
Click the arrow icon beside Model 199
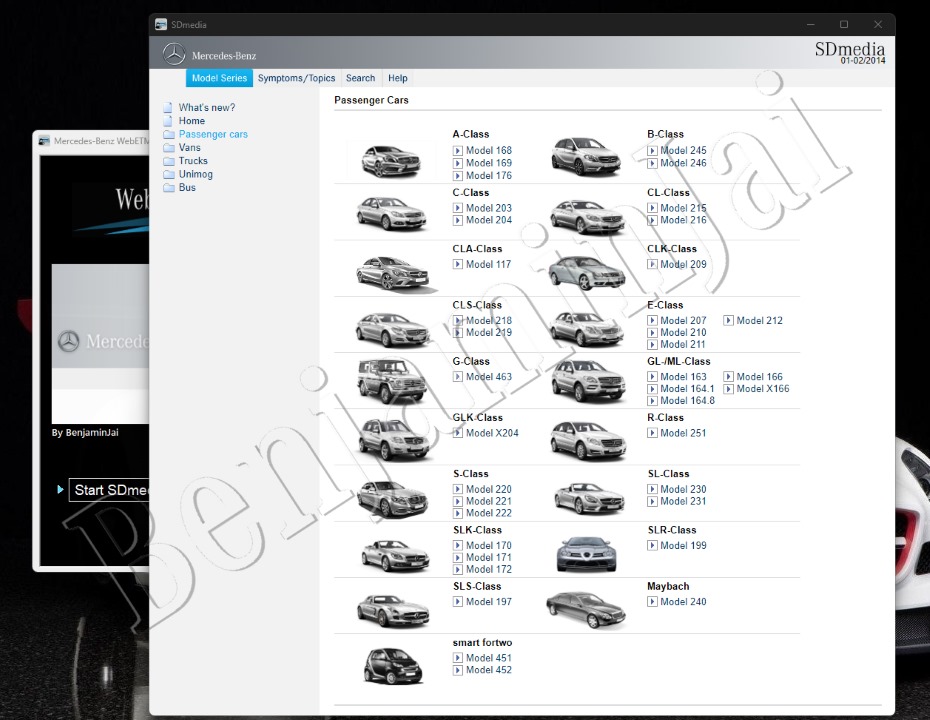click(652, 546)
